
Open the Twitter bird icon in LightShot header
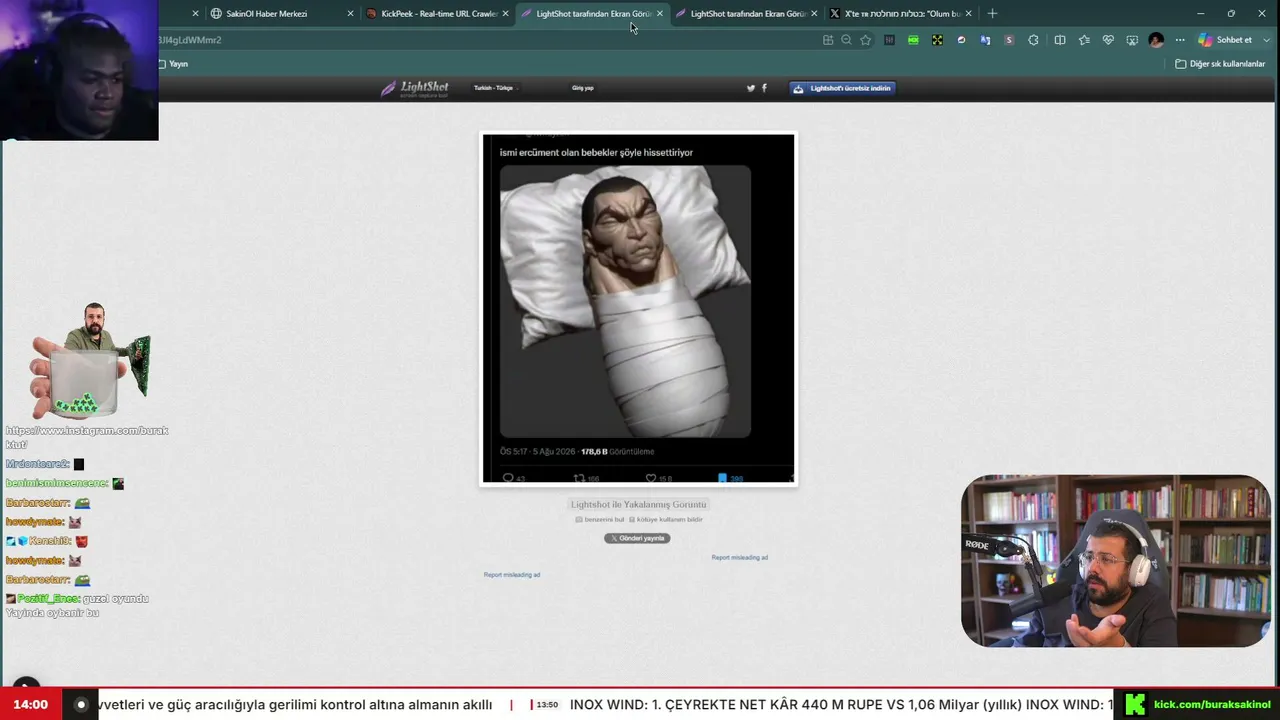click(x=751, y=88)
